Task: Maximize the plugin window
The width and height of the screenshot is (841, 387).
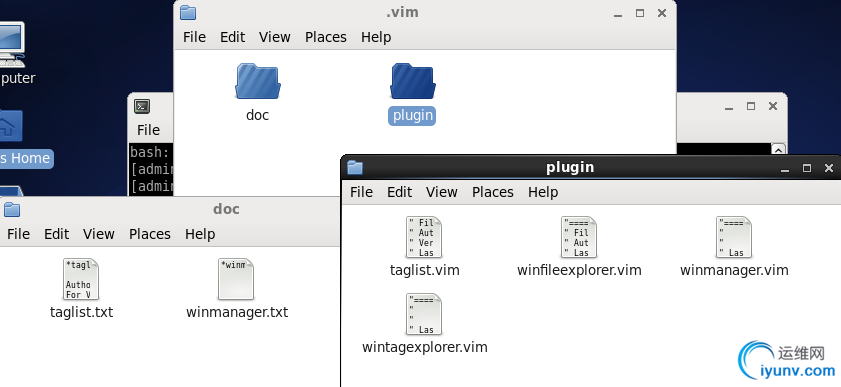Action: point(807,168)
